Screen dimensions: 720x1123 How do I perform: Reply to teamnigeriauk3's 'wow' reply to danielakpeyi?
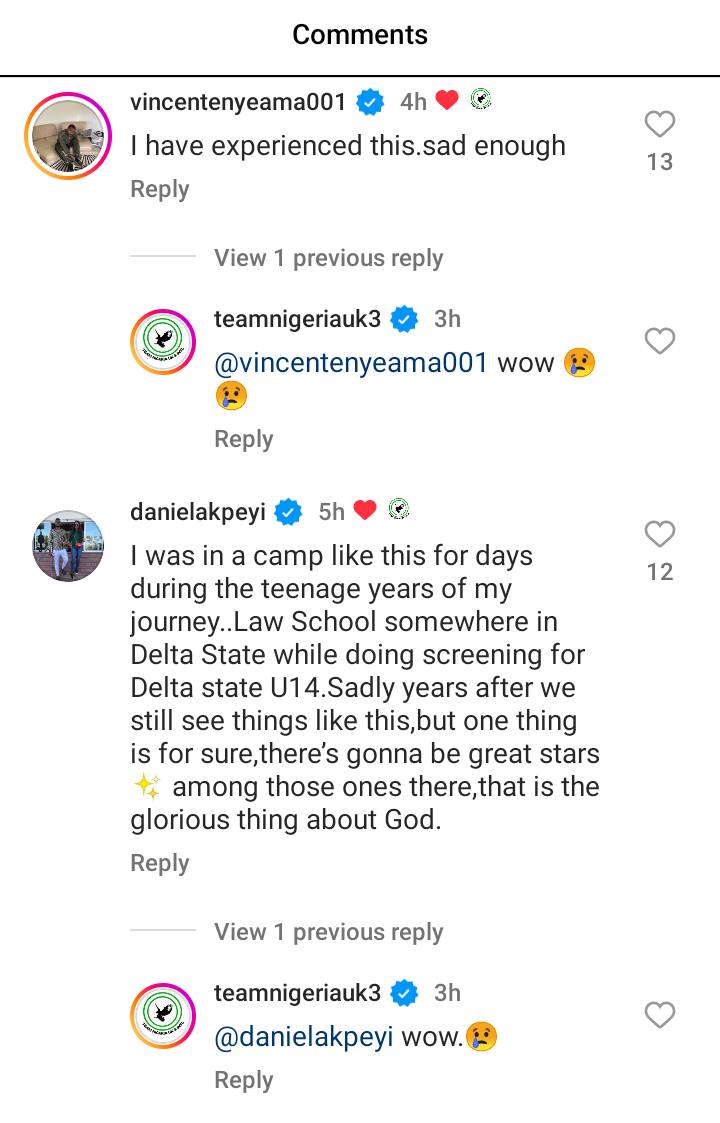tap(244, 1080)
